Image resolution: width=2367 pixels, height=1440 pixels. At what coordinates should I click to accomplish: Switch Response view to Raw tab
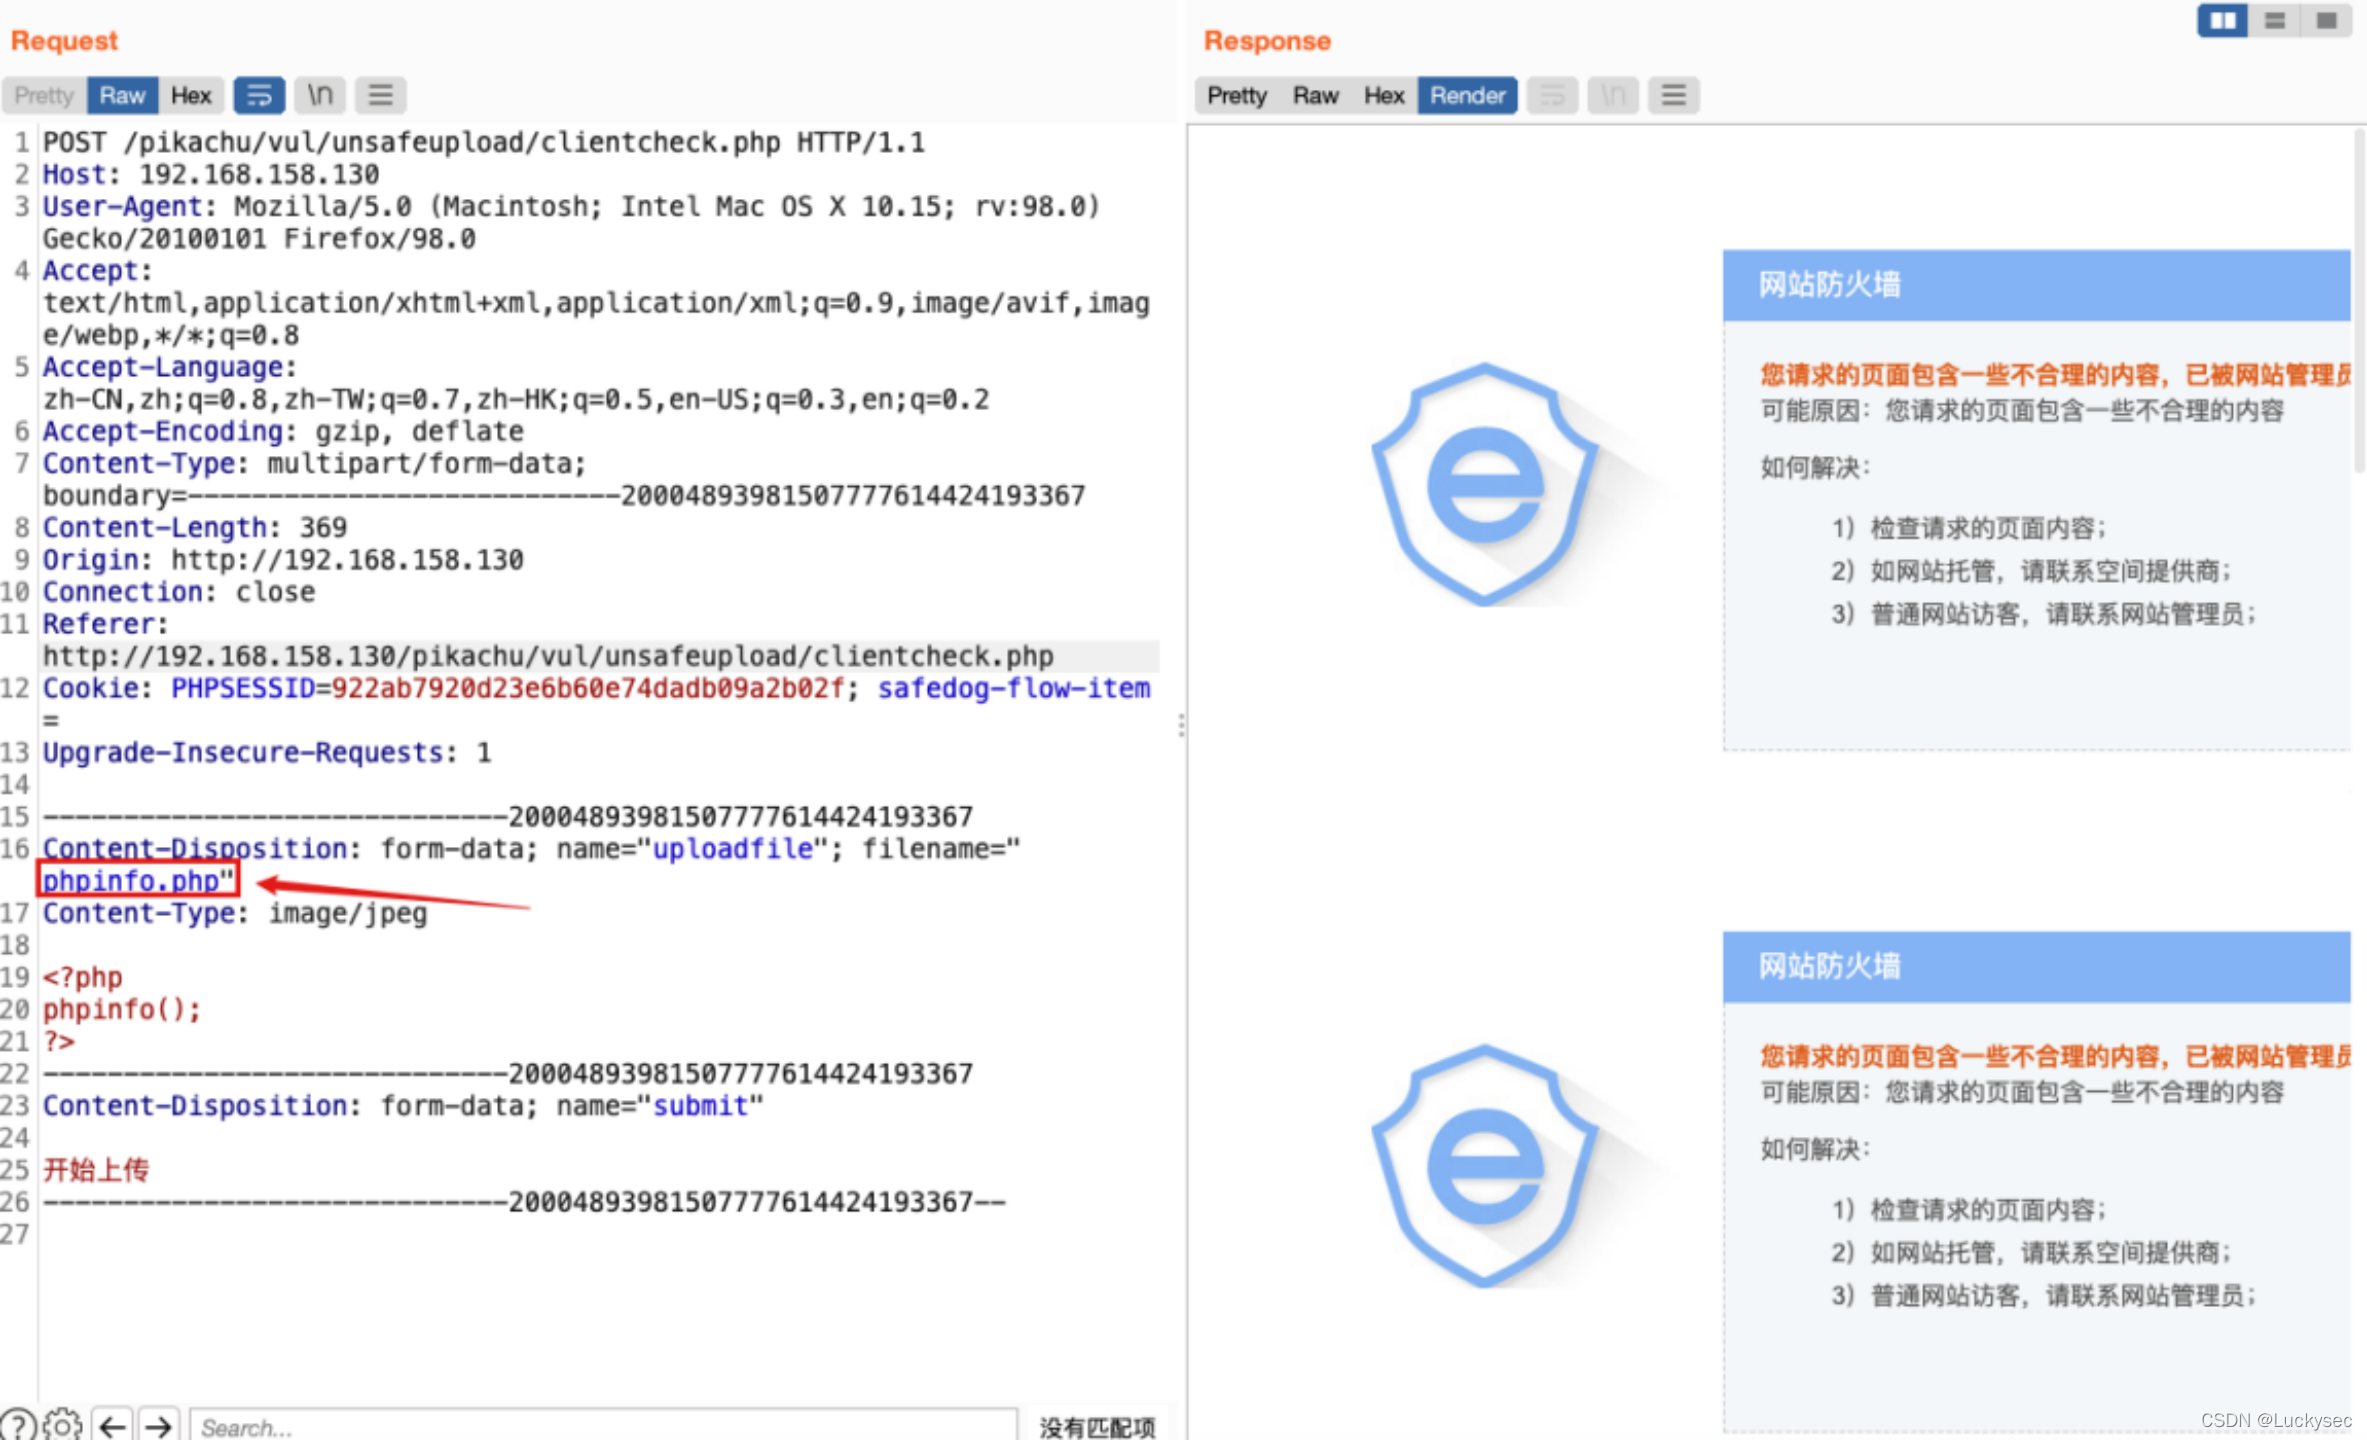click(1315, 95)
